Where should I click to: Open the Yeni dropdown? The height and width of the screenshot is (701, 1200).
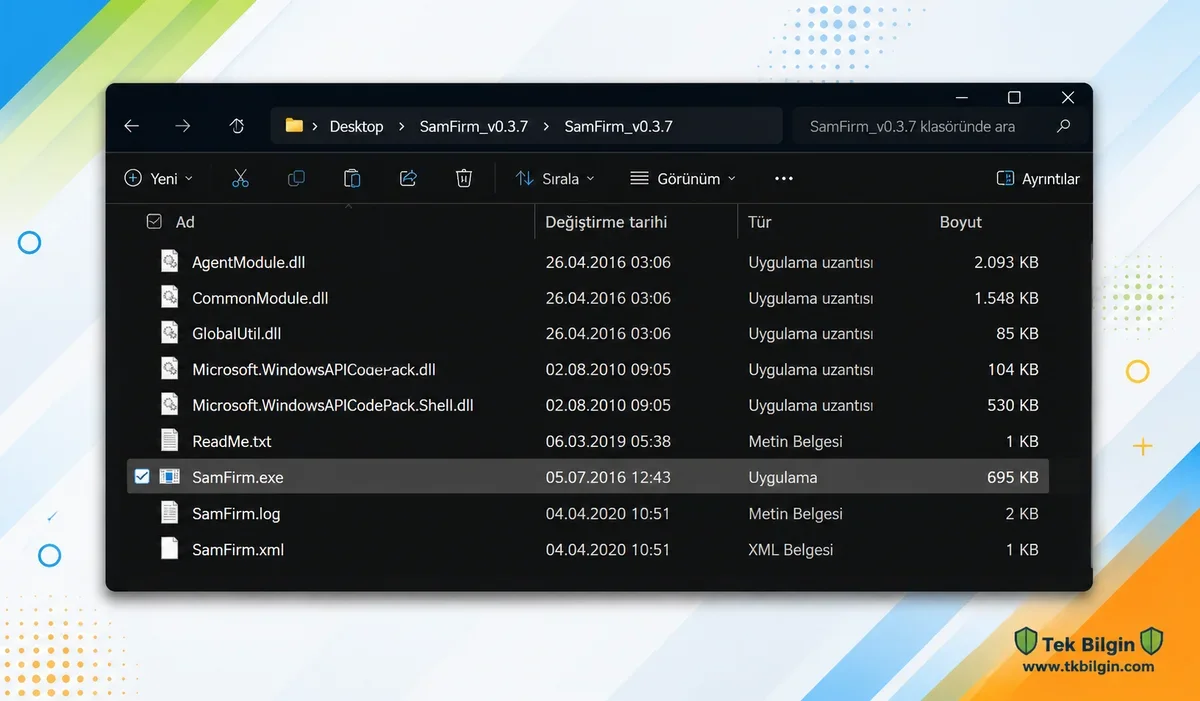coord(158,178)
